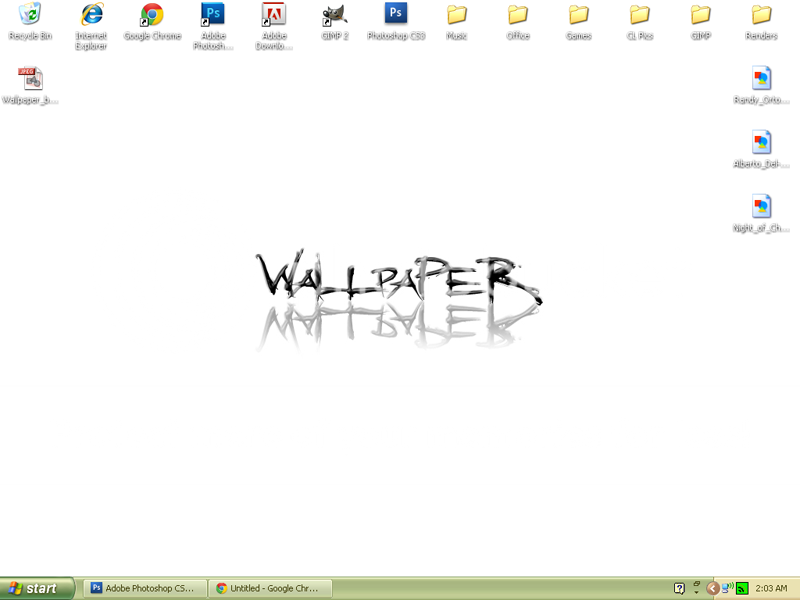Viewport: 800px width, 600px height.
Task: Switch to Untitled - Google Chrome taskbar window
Action: (x=270, y=588)
